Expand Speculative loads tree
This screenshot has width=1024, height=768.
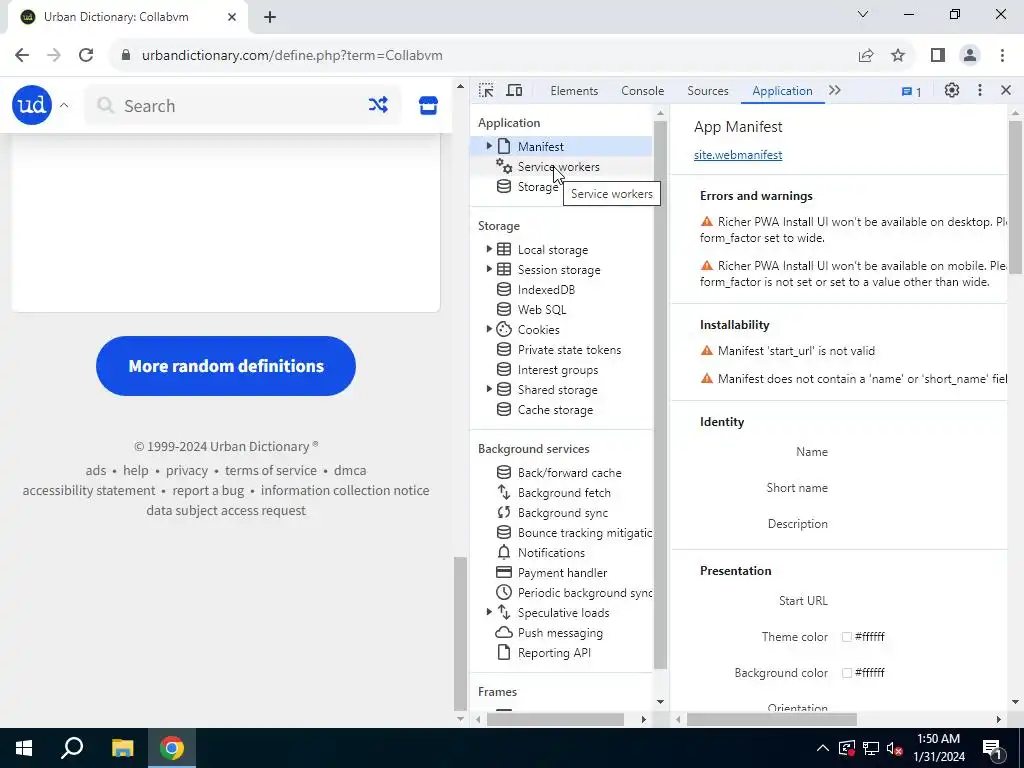coord(488,613)
